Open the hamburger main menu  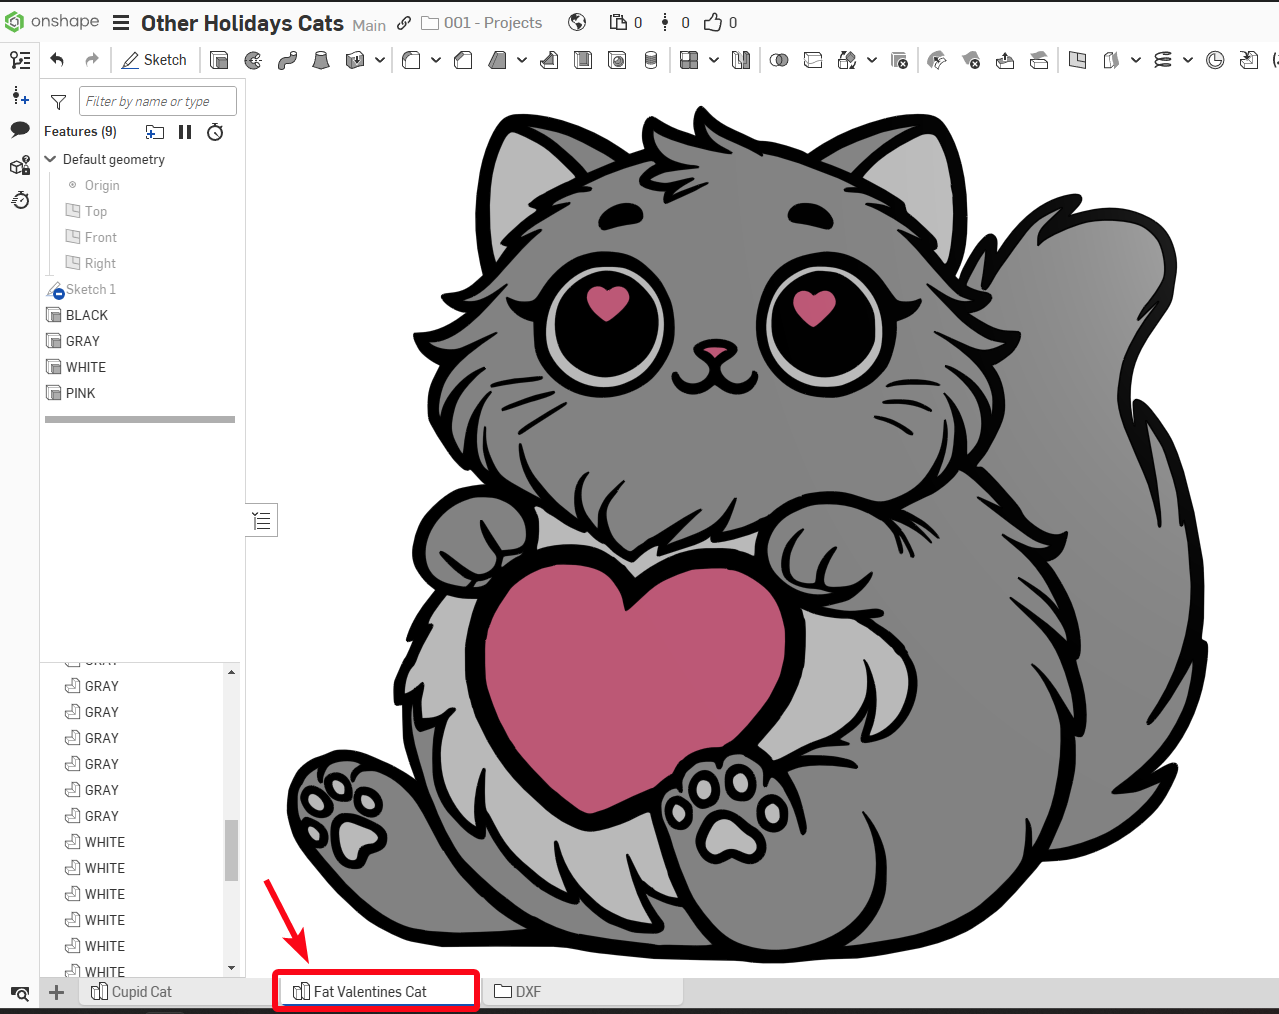pos(121,23)
